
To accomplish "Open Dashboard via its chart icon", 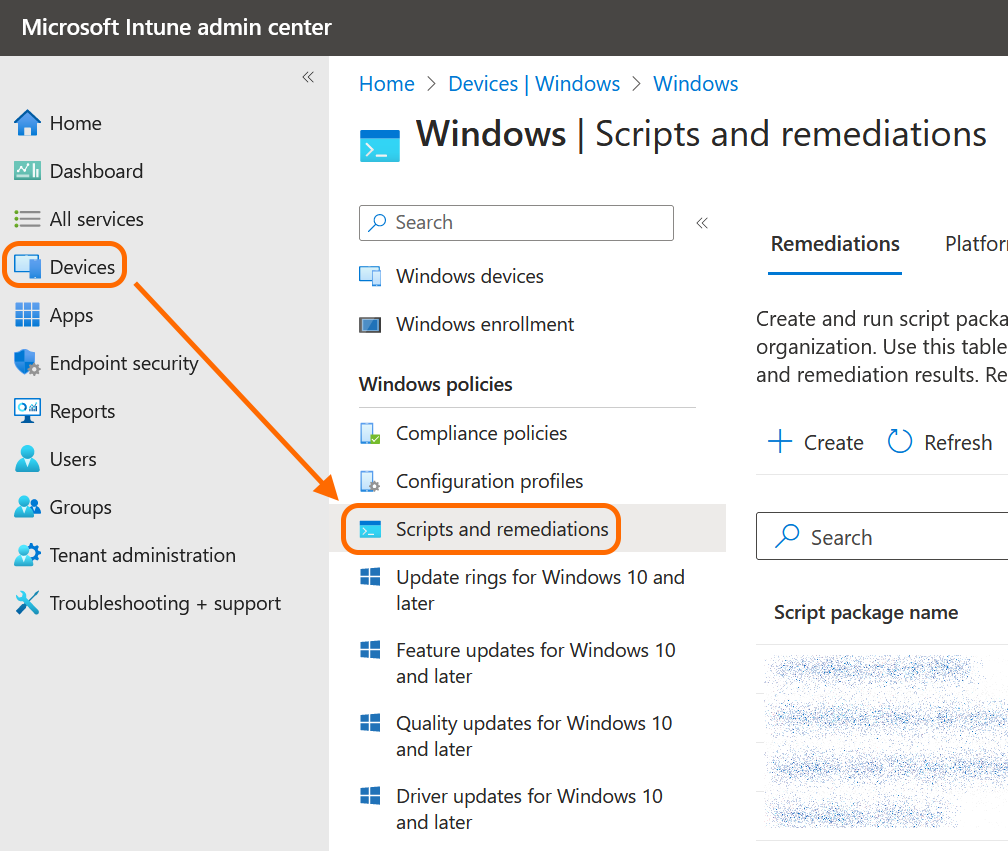I will 28,171.
